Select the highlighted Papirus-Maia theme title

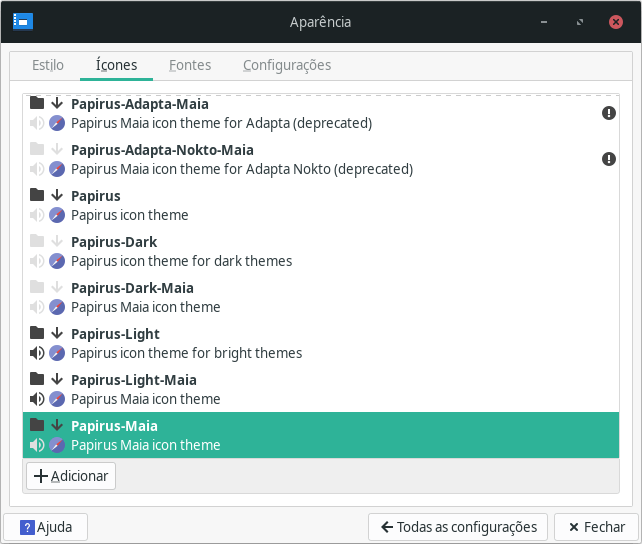(114, 426)
